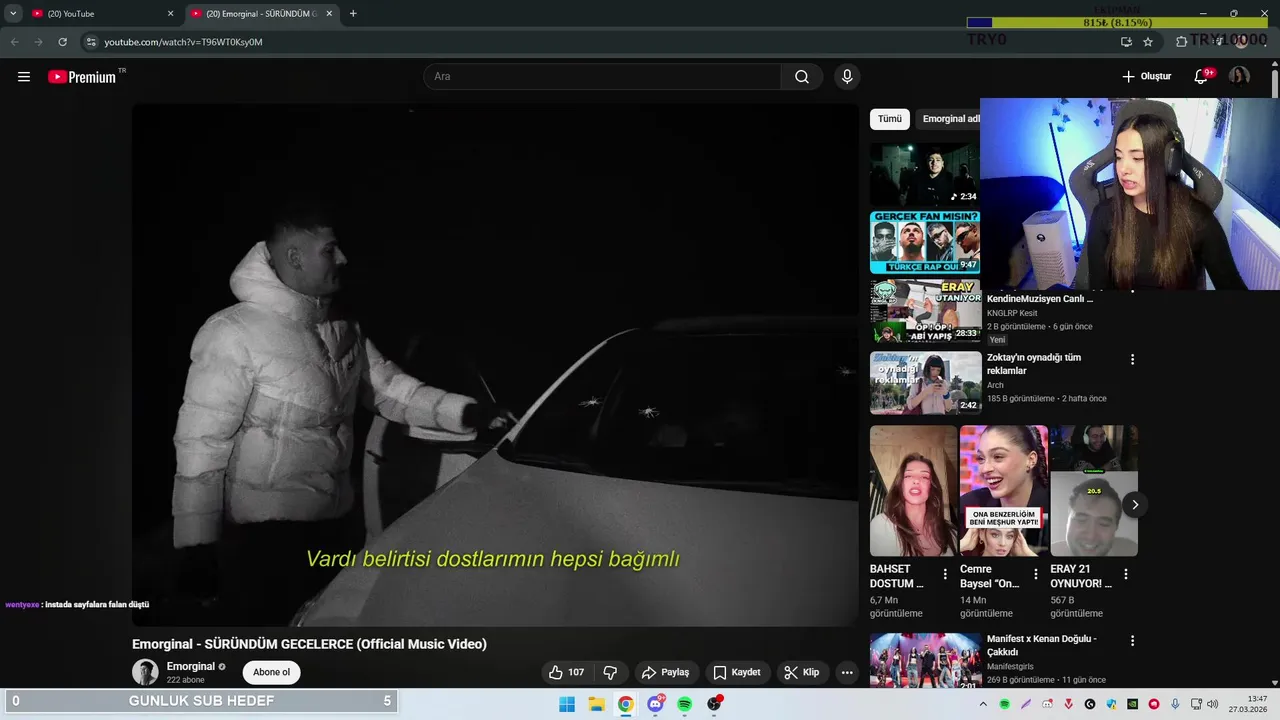Image resolution: width=1280 pixels, height=720 pixels.
Task: Open NVIDIA icon in system tray
Action: point(1132,704)
